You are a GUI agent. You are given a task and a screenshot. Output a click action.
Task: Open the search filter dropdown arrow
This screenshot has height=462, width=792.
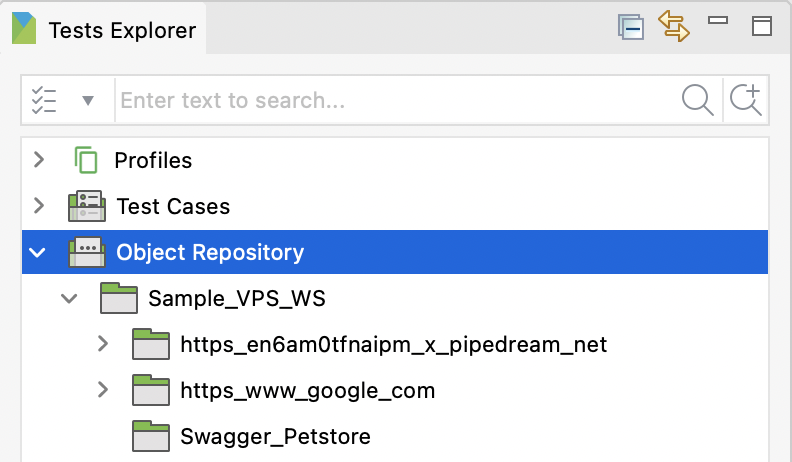click(88, 100)
